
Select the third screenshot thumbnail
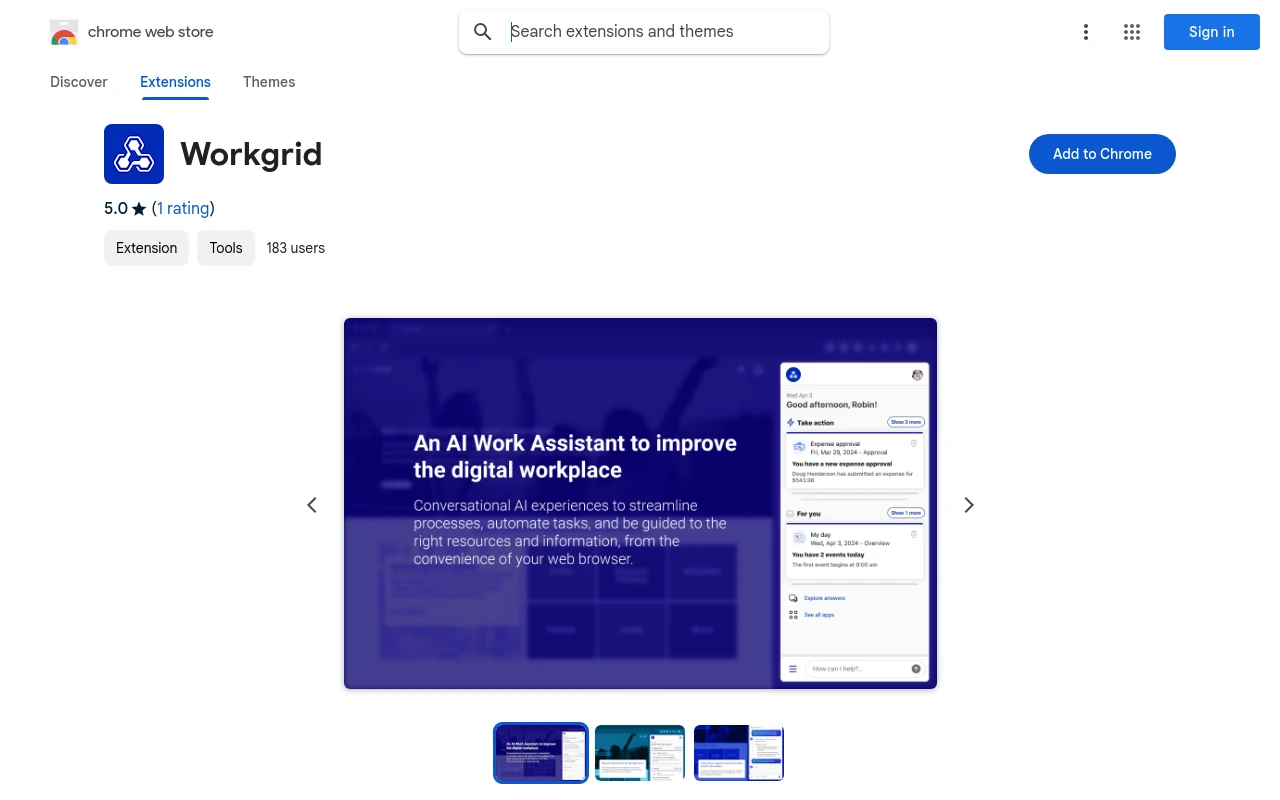point(738,752)
